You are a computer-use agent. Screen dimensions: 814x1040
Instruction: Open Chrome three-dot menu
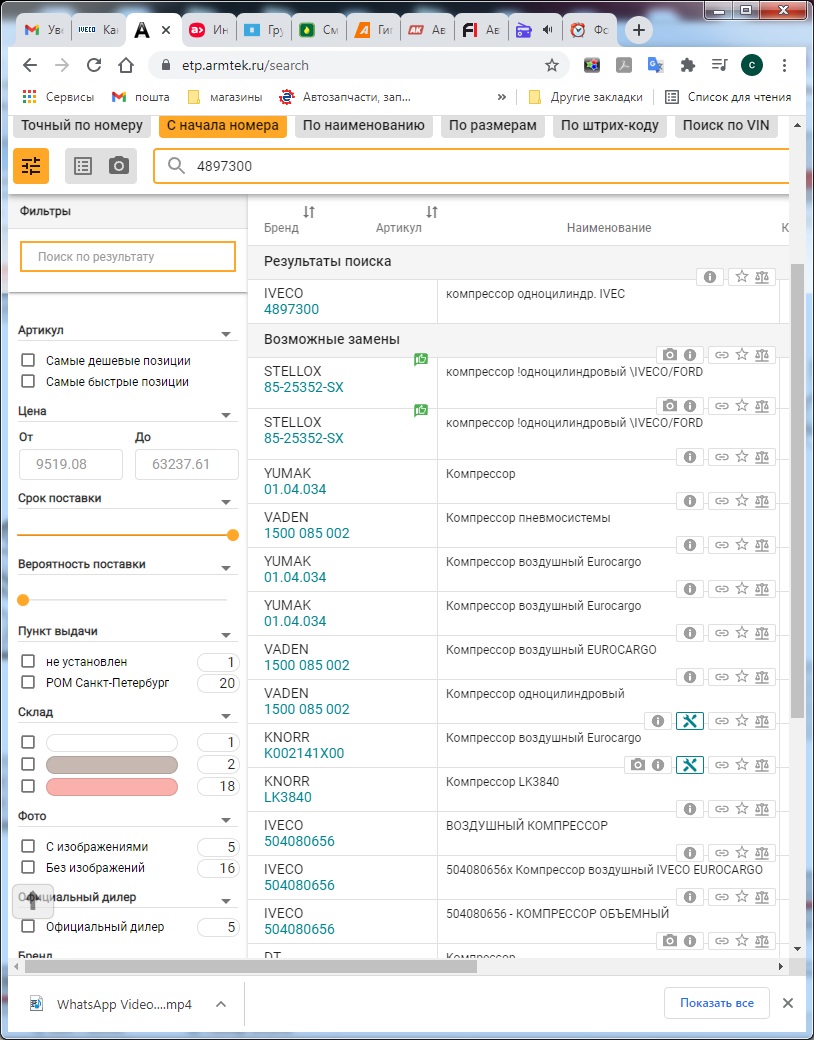click(x=784, y=65)
